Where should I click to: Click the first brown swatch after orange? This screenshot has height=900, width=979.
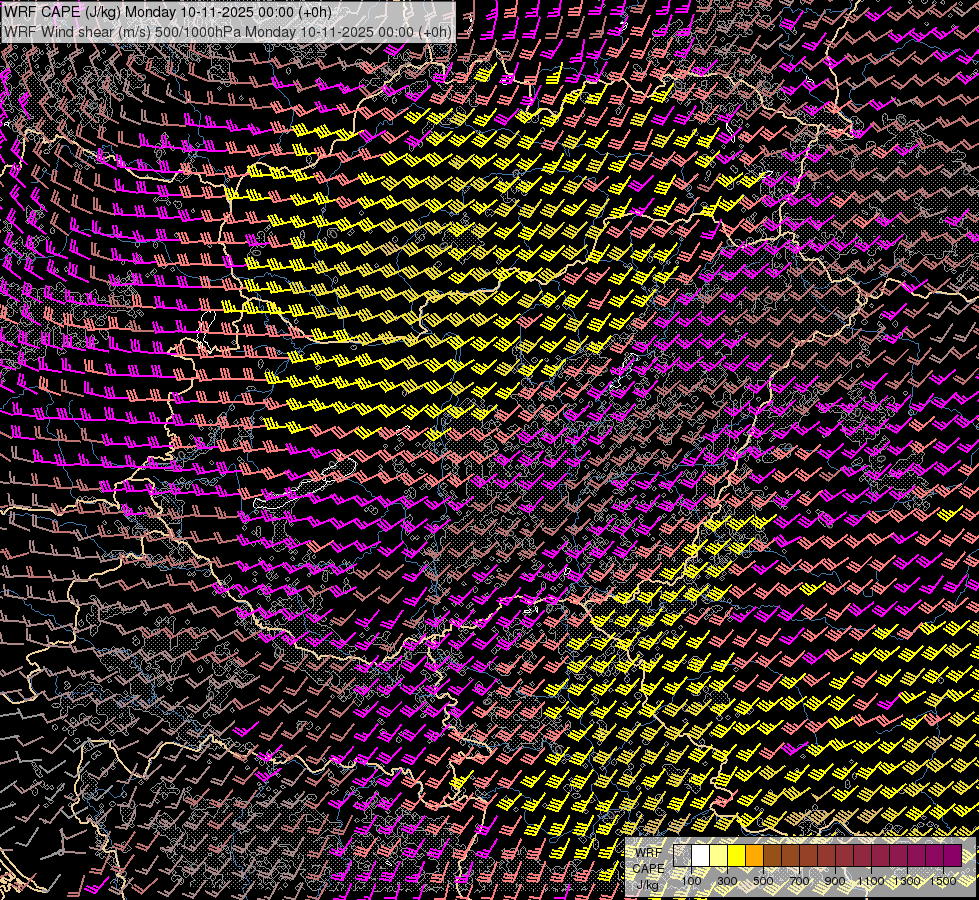coord(772,855)
